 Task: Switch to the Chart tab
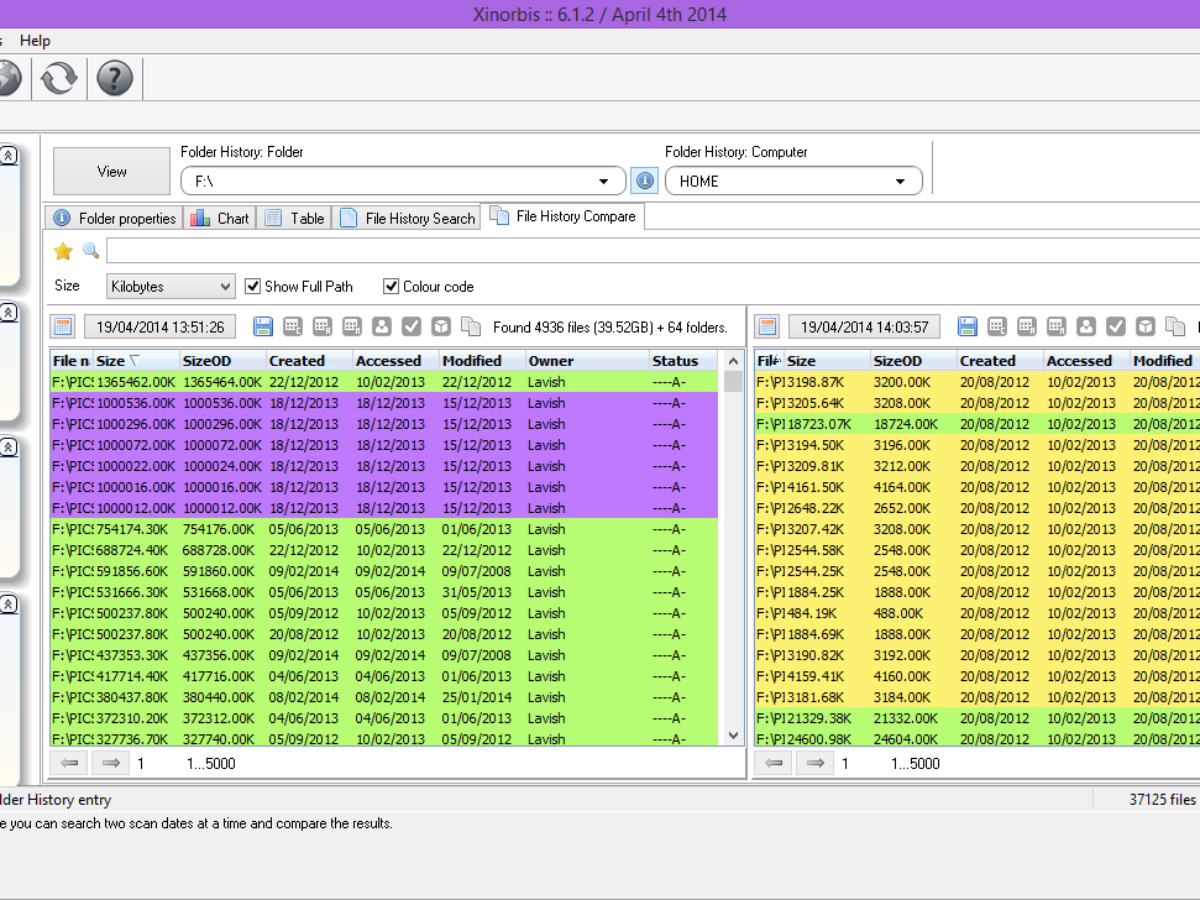[221, 218]
